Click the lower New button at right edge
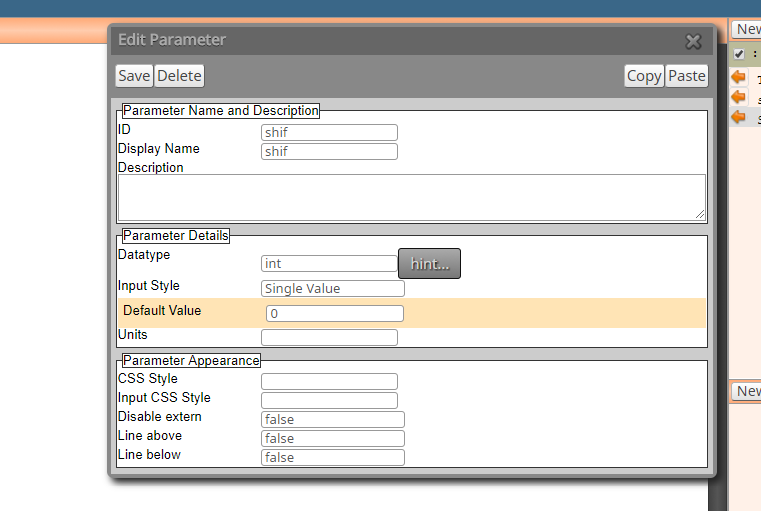Image resolution: width=761 pixels, height=511 pixels. (x=746, y=391)
